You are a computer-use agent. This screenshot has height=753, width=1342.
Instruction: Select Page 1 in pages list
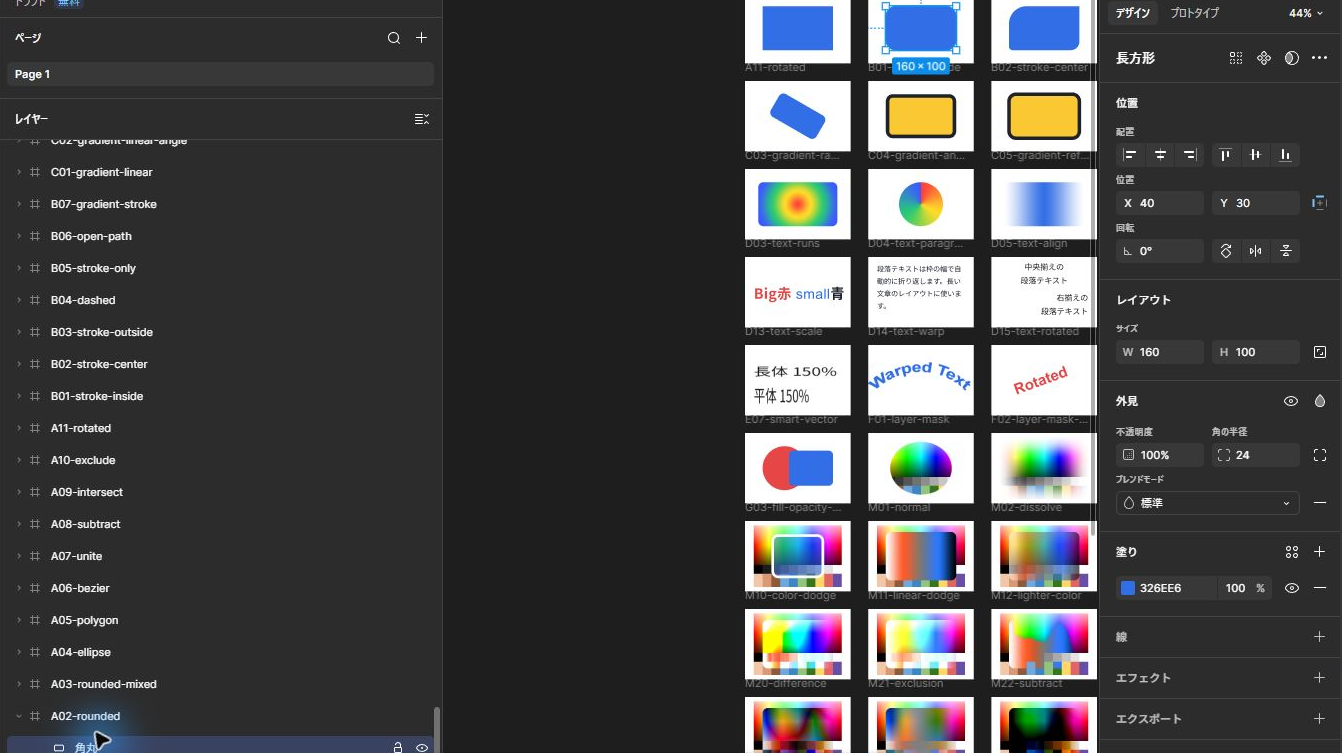pos(220,74)
